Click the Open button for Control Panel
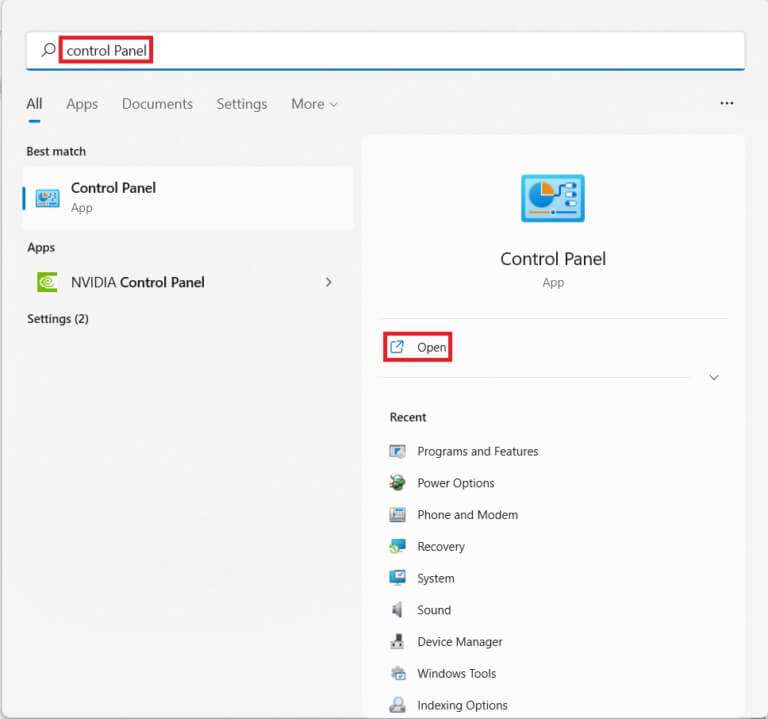 click(418, 347)
